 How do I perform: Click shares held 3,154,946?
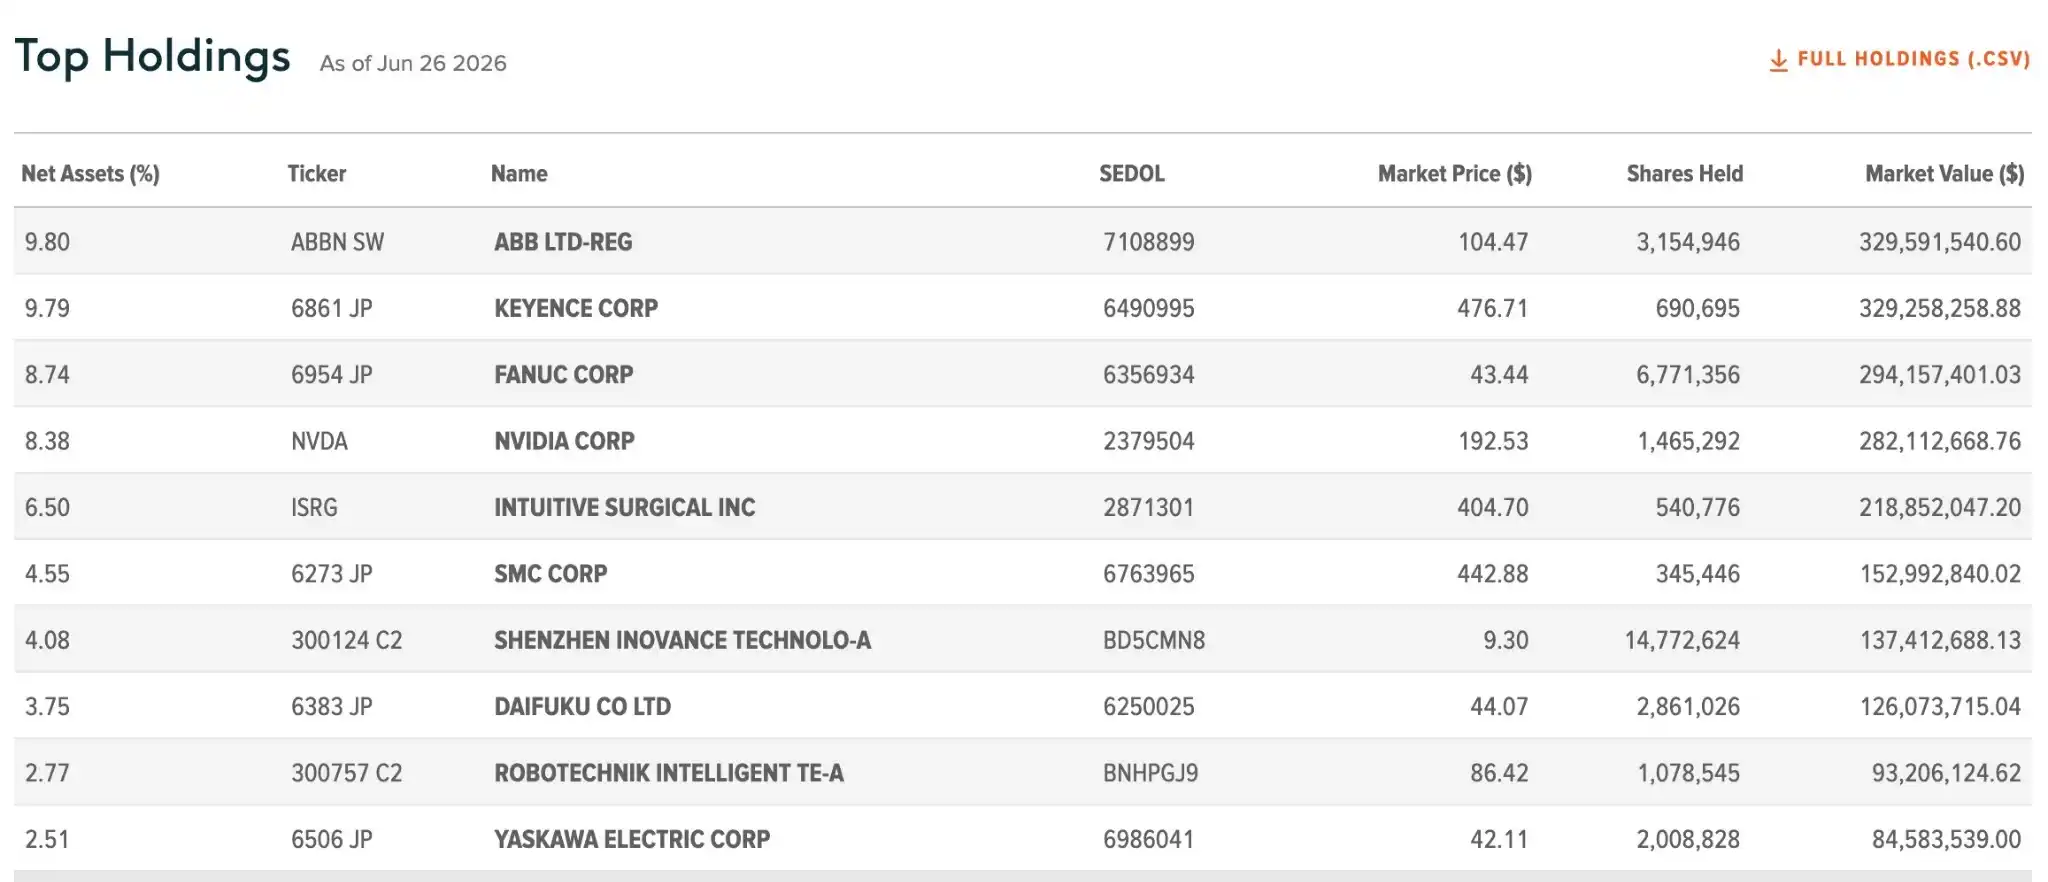pos(1688,242)
